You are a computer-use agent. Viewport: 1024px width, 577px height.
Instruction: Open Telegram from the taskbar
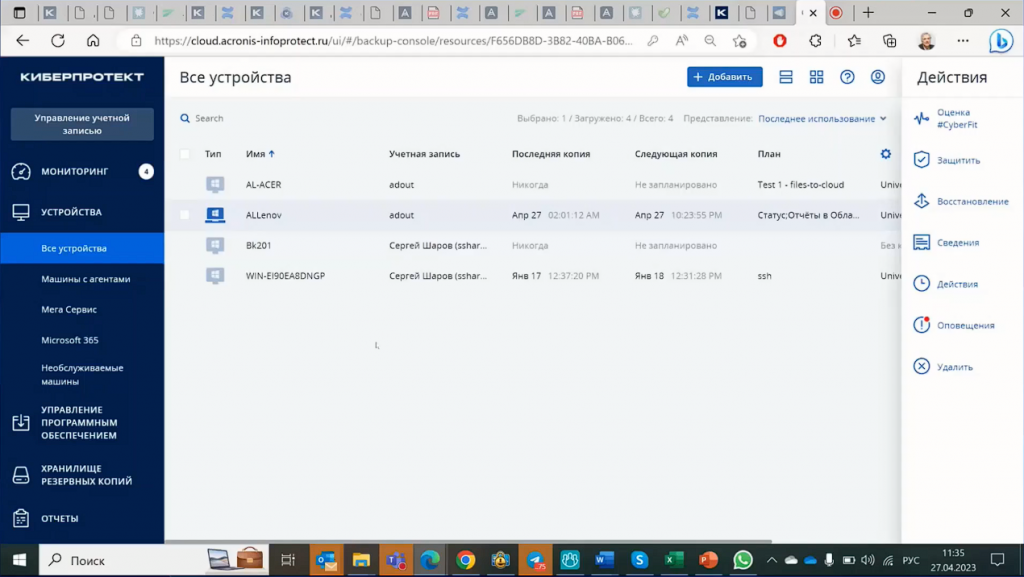536,560
